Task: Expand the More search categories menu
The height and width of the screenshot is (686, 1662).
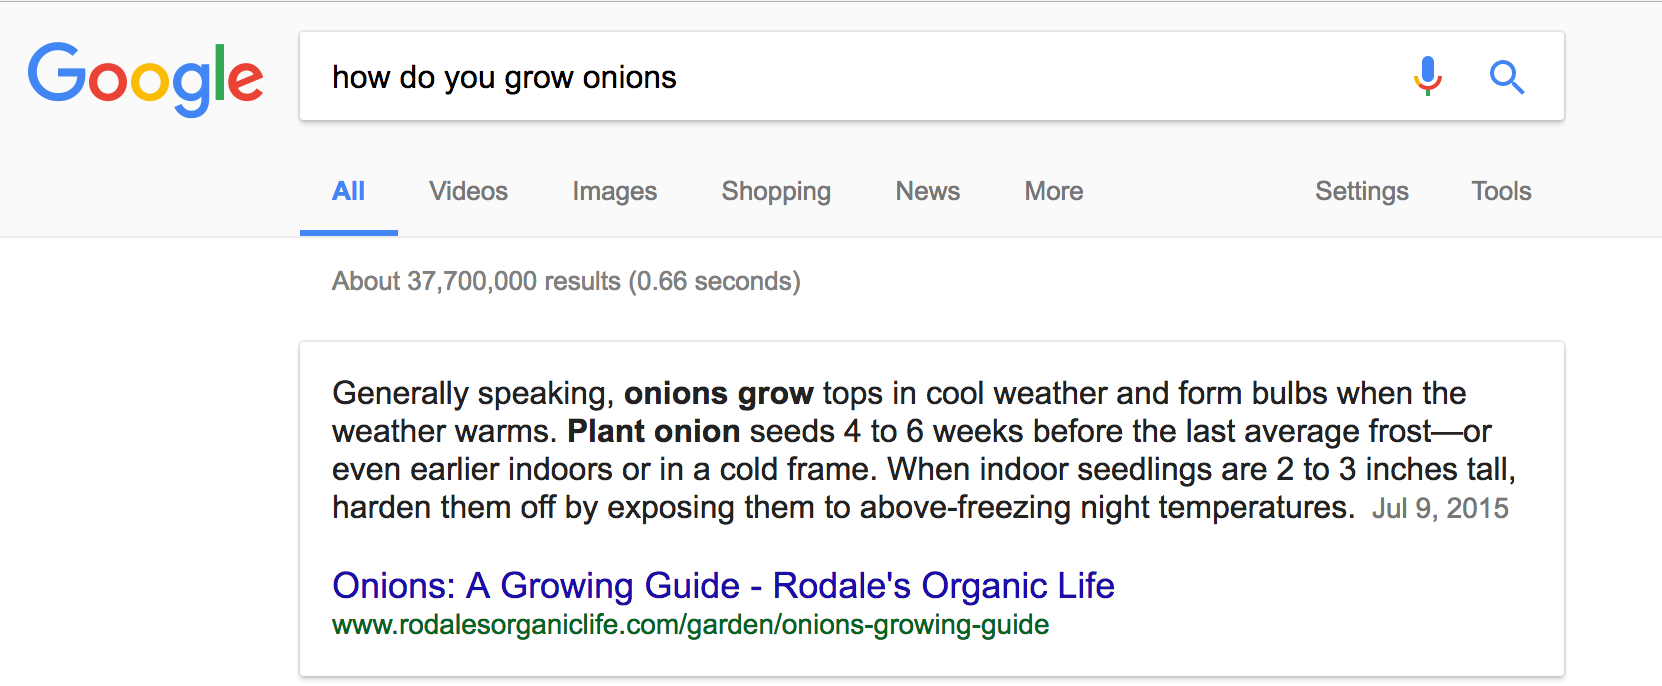Action: pyautogui.click(x=1053, y=191)
